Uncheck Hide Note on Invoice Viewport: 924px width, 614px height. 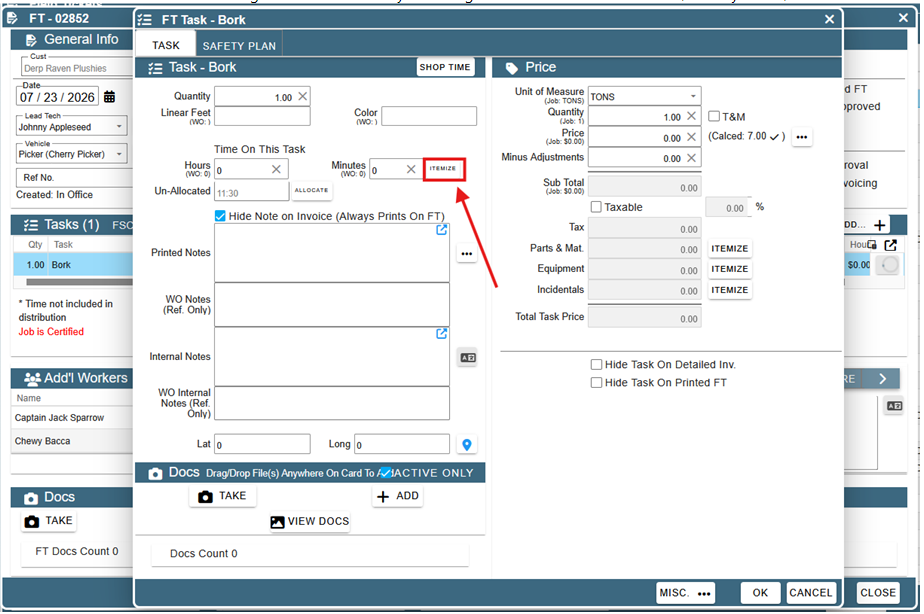click(220, 216)
